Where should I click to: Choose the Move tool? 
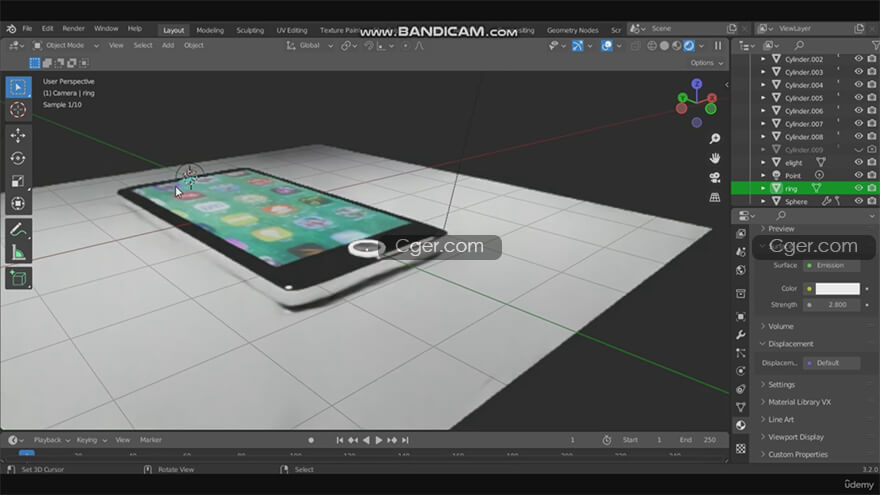(18, 135)
